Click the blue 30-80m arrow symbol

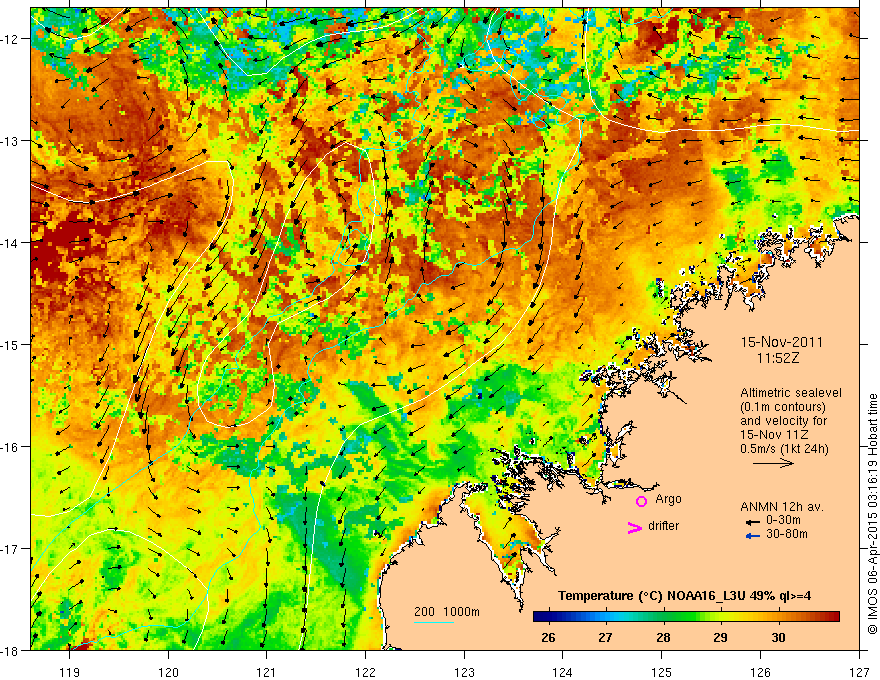point(753,536)
